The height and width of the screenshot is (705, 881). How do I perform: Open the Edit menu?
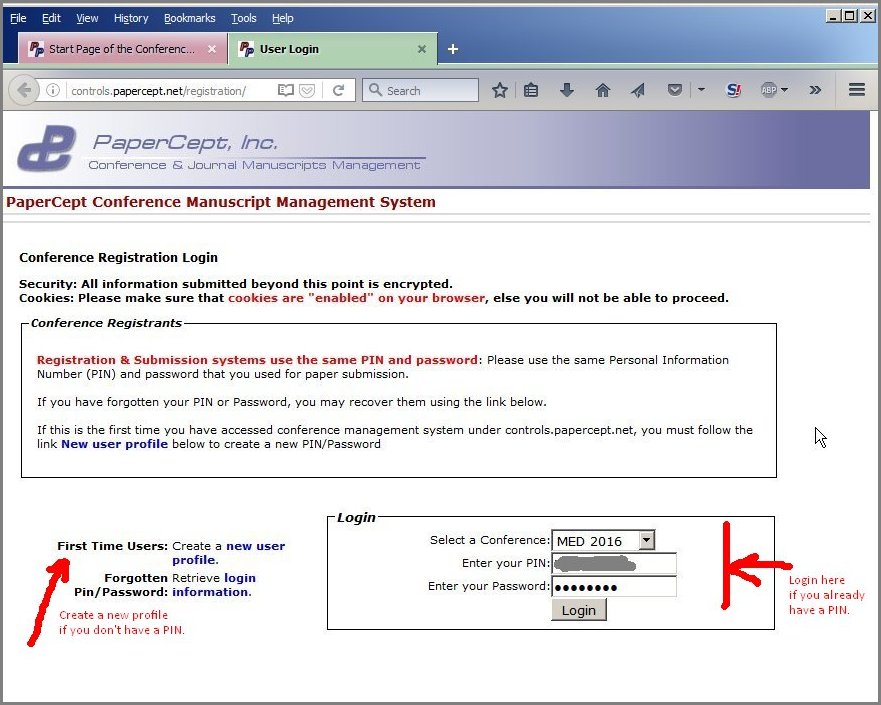[51, 18]
